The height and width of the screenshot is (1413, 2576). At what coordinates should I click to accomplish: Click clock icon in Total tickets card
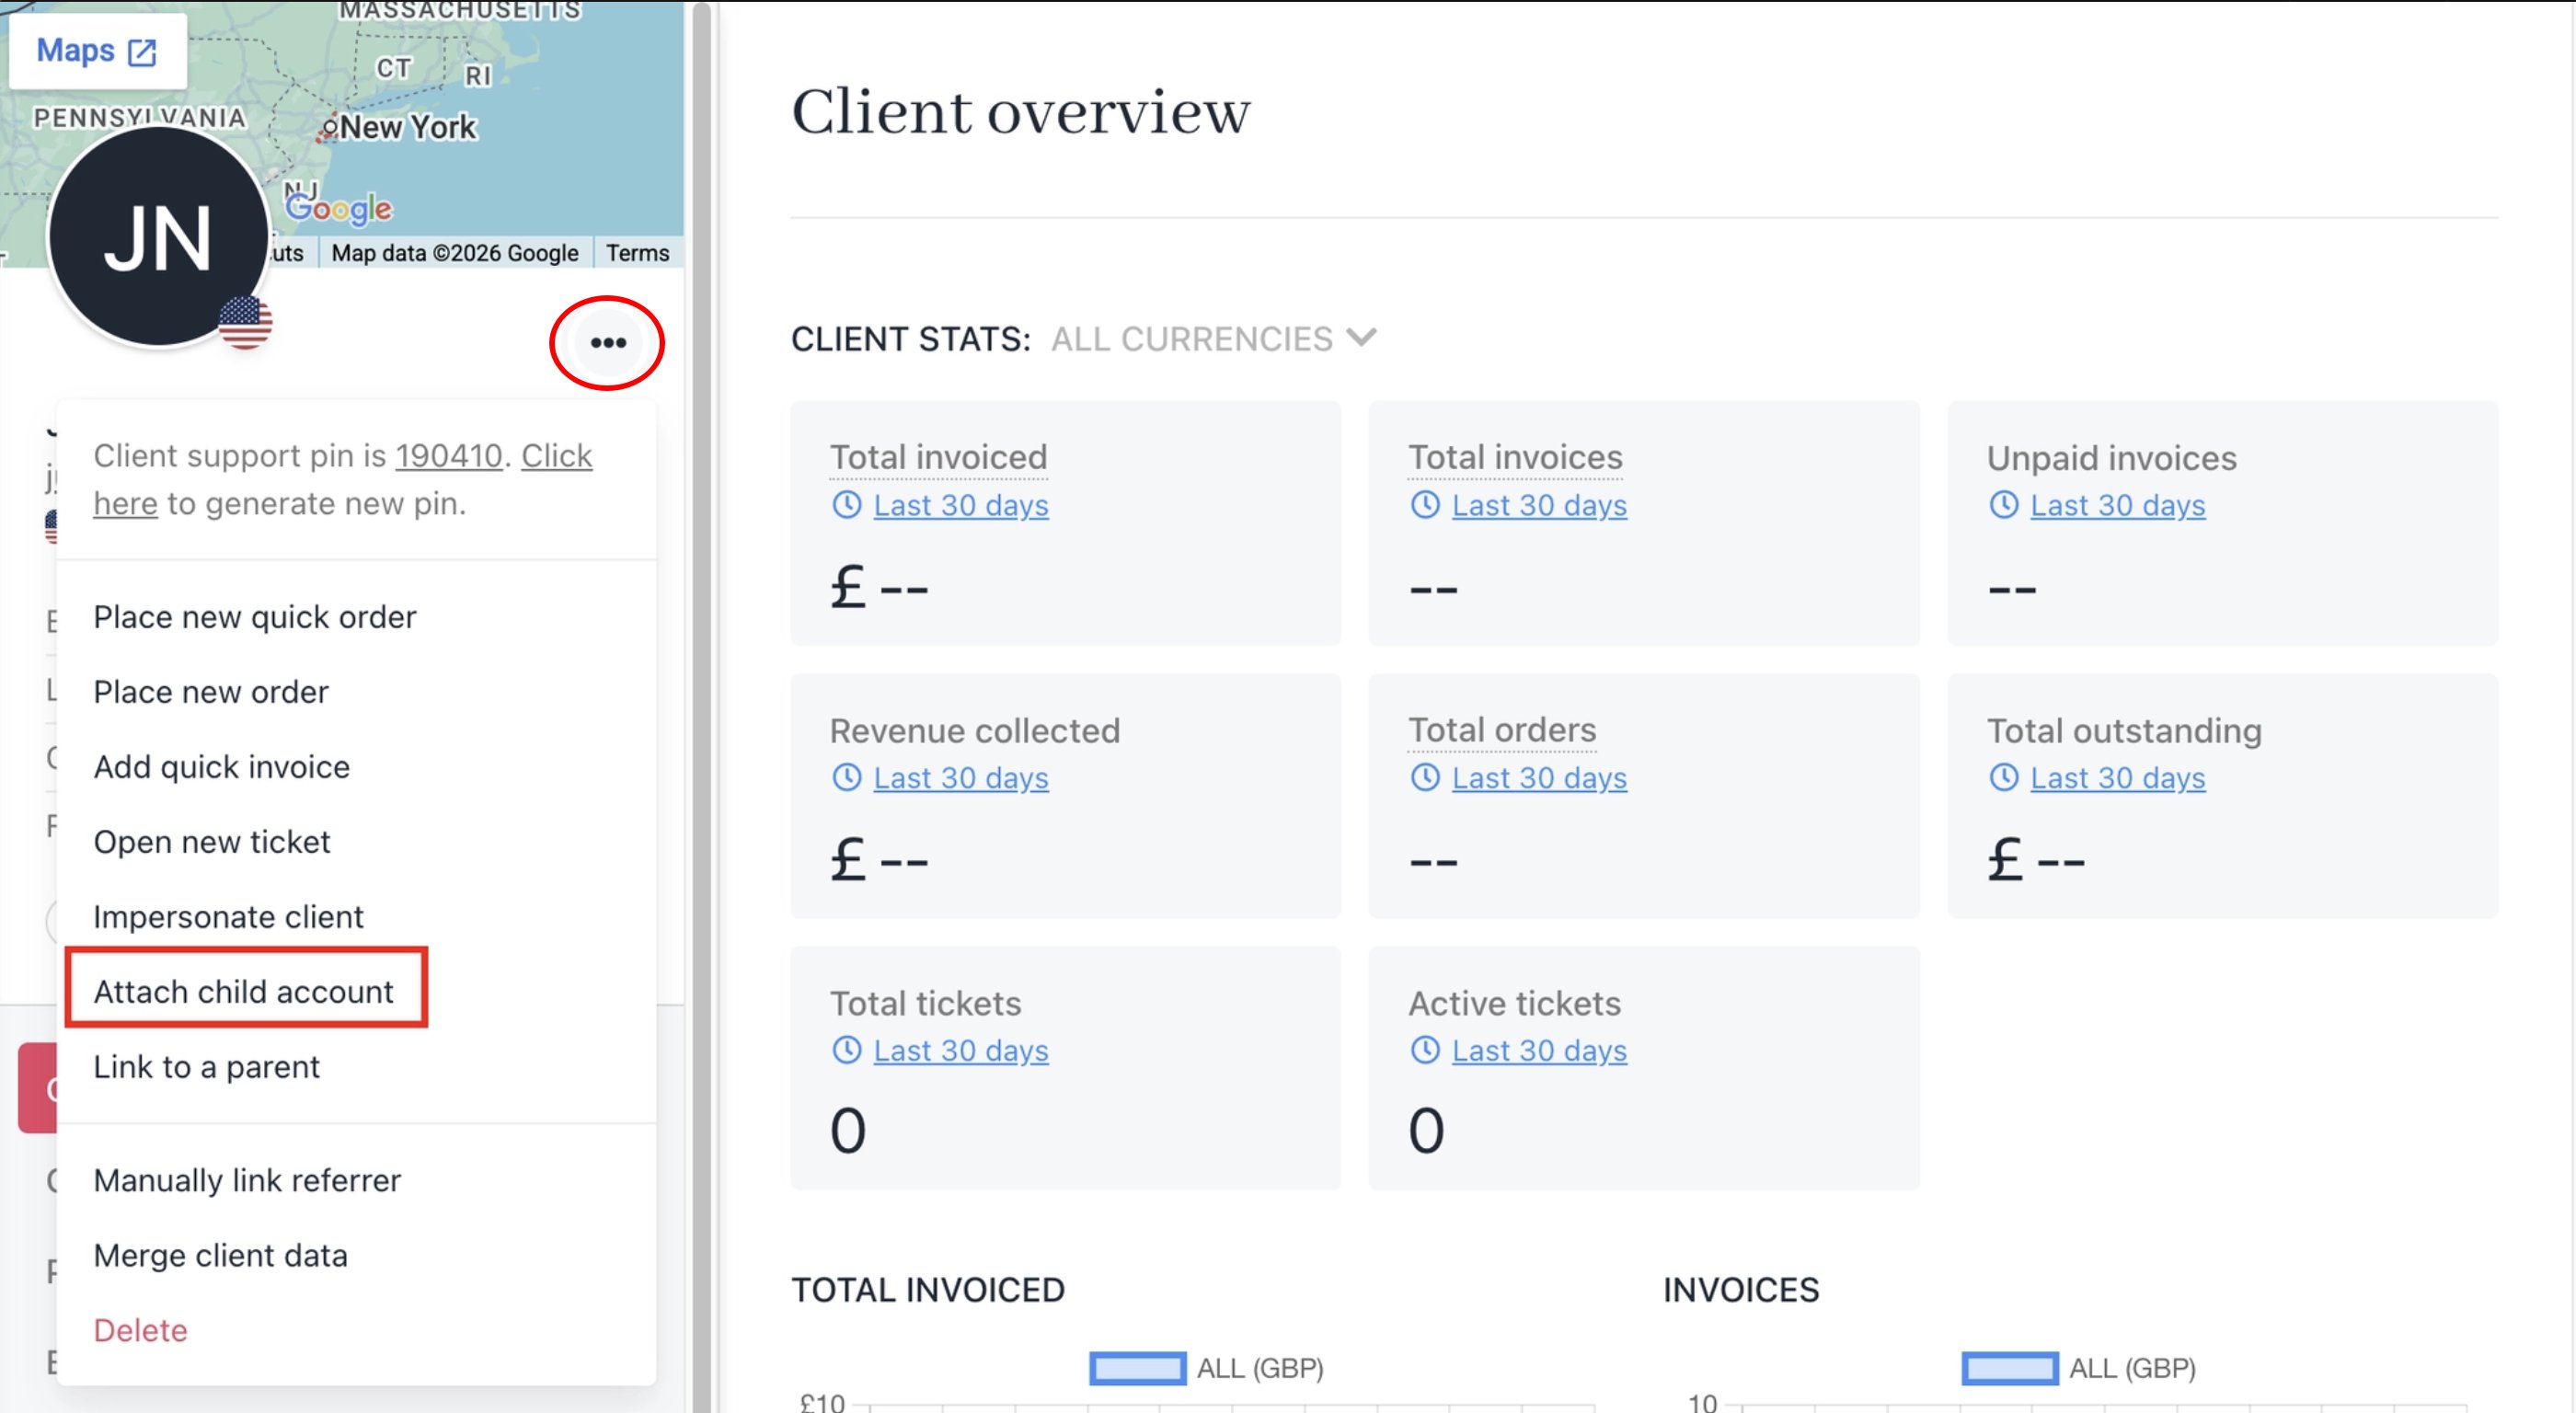pyautogui.click(x=847, y=1050)
